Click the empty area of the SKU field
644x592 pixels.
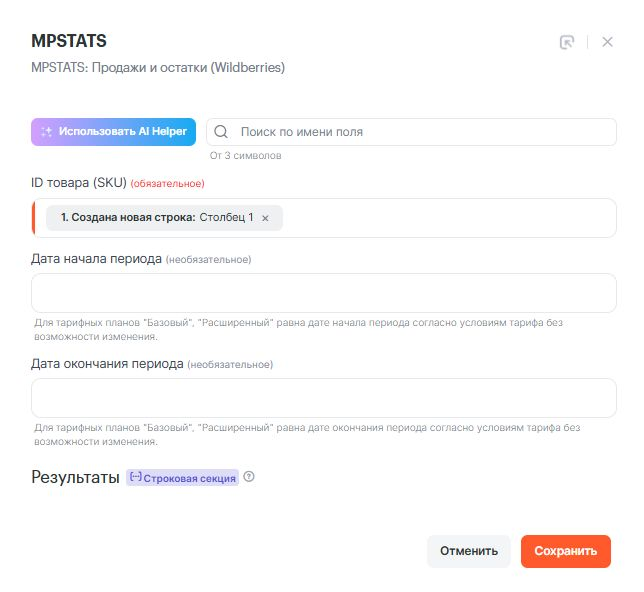pos(450,218)
